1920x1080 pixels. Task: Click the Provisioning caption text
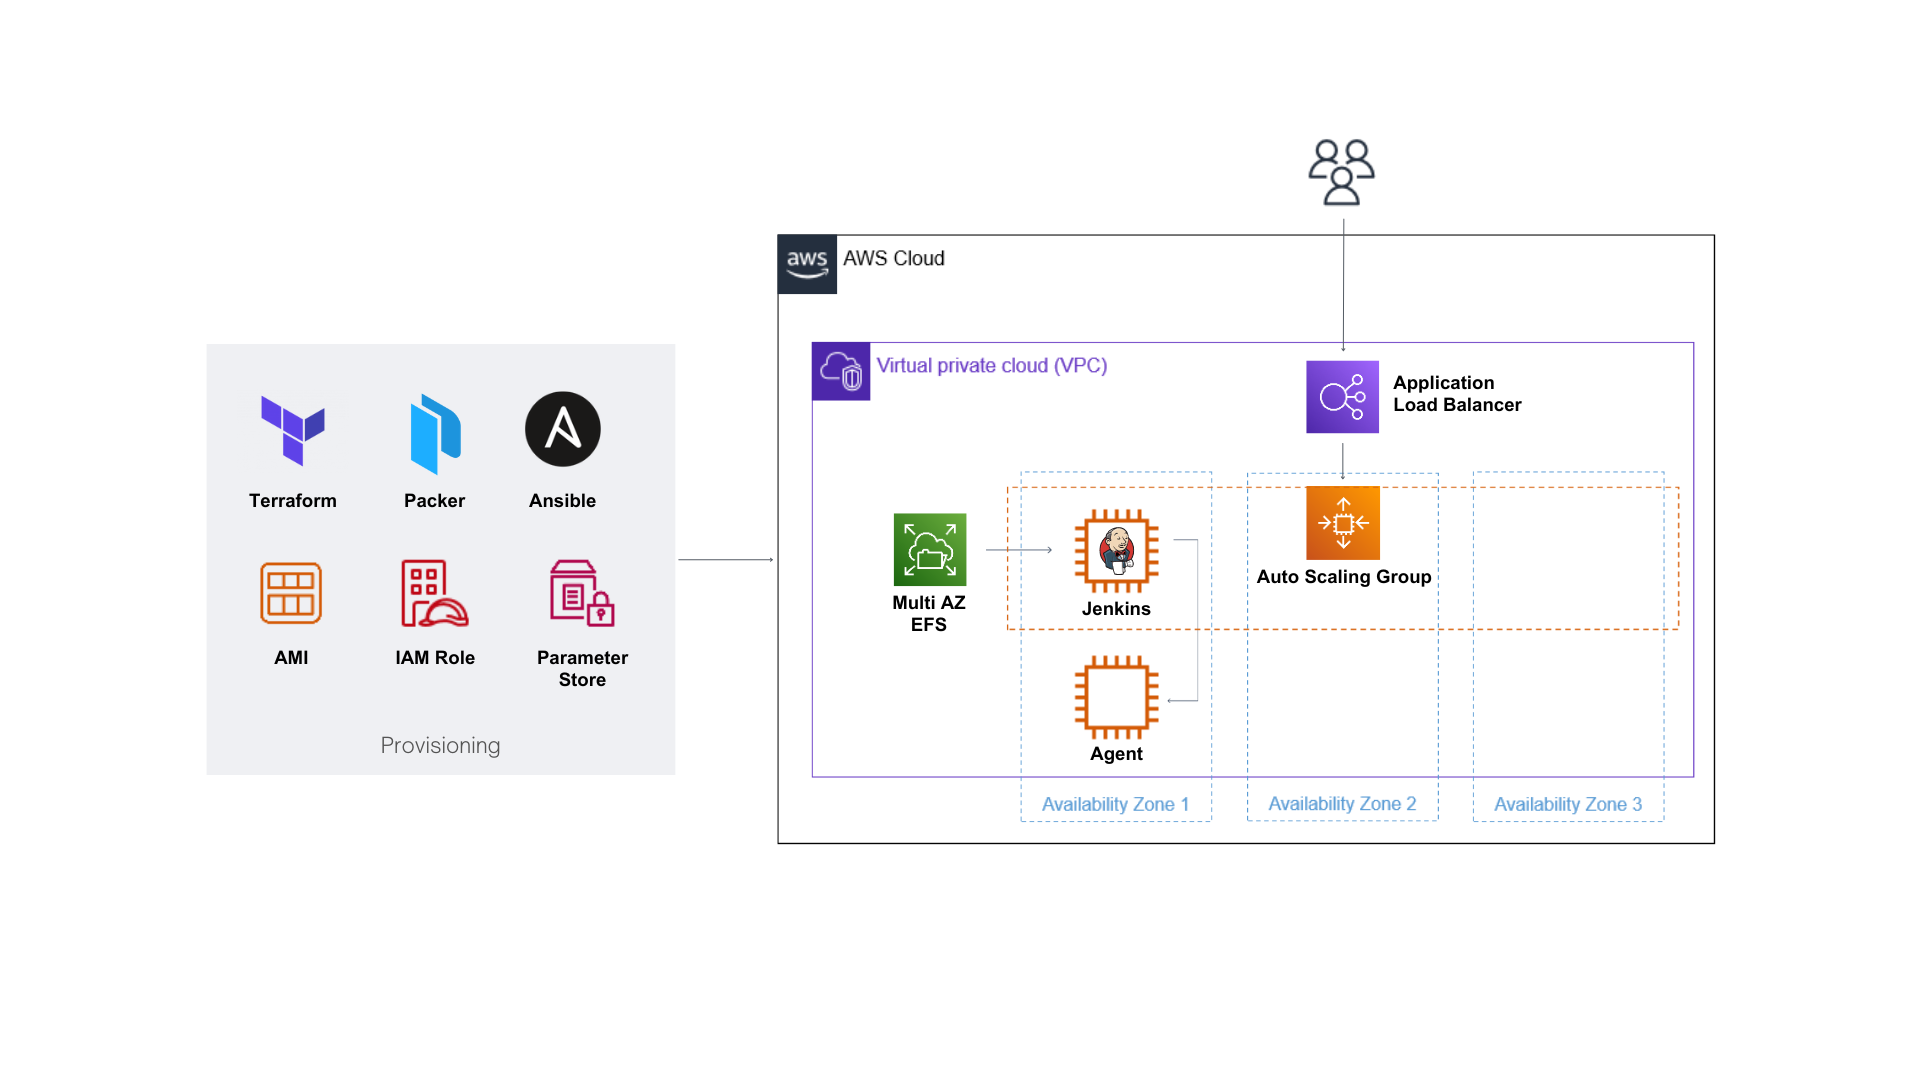click(x=440, y=745)
